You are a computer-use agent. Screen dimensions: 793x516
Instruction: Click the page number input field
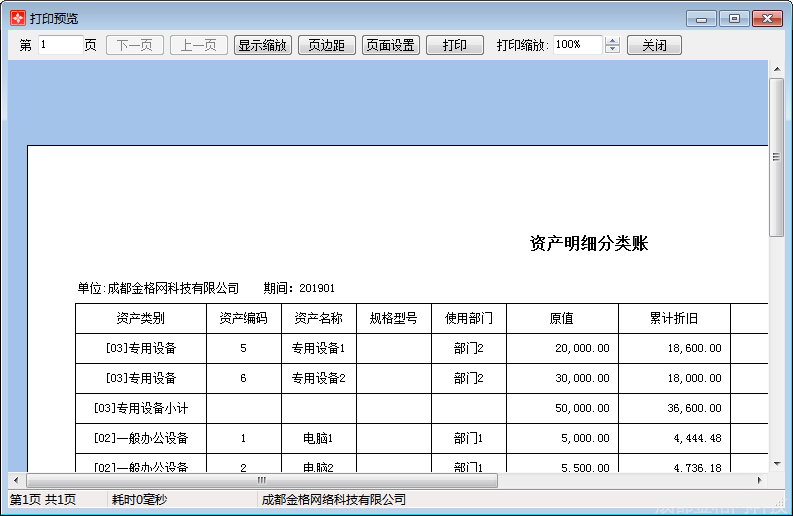(x=60, y=45)
